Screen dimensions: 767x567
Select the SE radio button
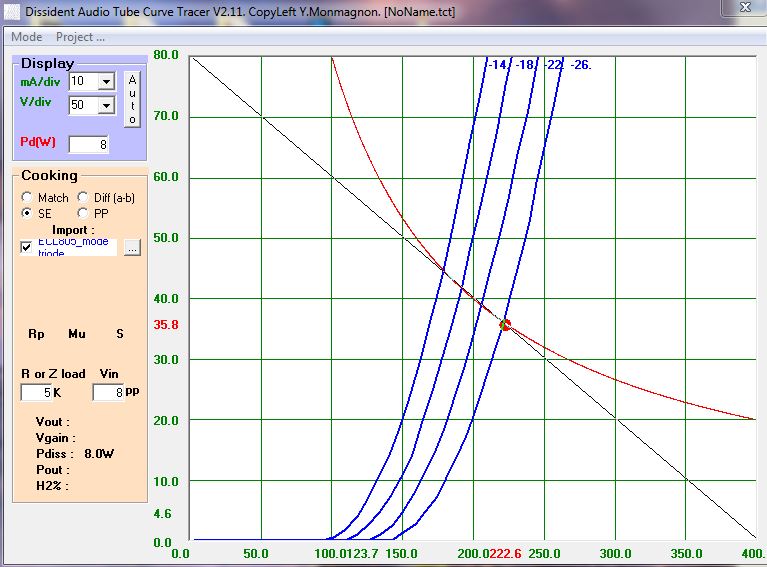coord(27,213)
